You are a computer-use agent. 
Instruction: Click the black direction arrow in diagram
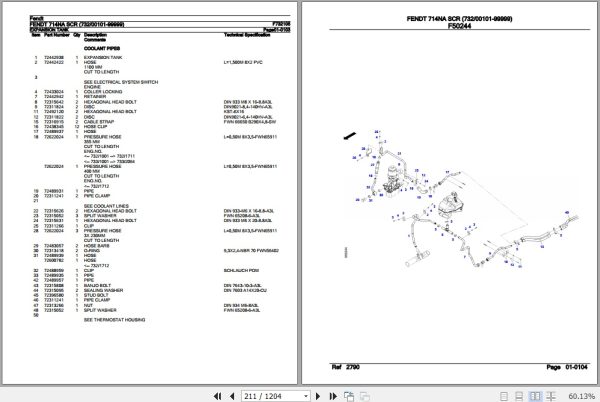(350, 136)
